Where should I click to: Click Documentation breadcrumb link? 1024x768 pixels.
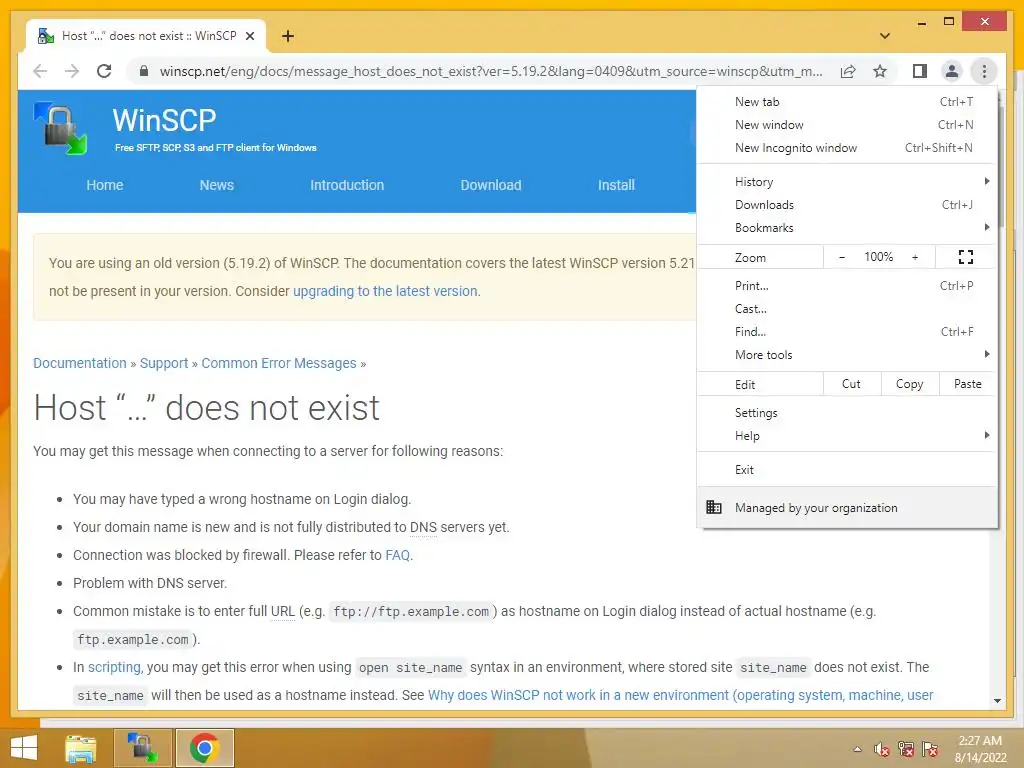[x=80, y=363]
